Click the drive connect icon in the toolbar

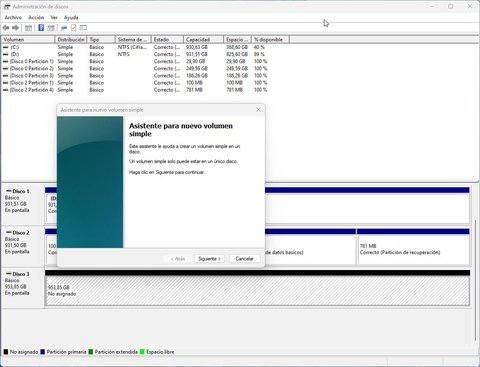64,28
